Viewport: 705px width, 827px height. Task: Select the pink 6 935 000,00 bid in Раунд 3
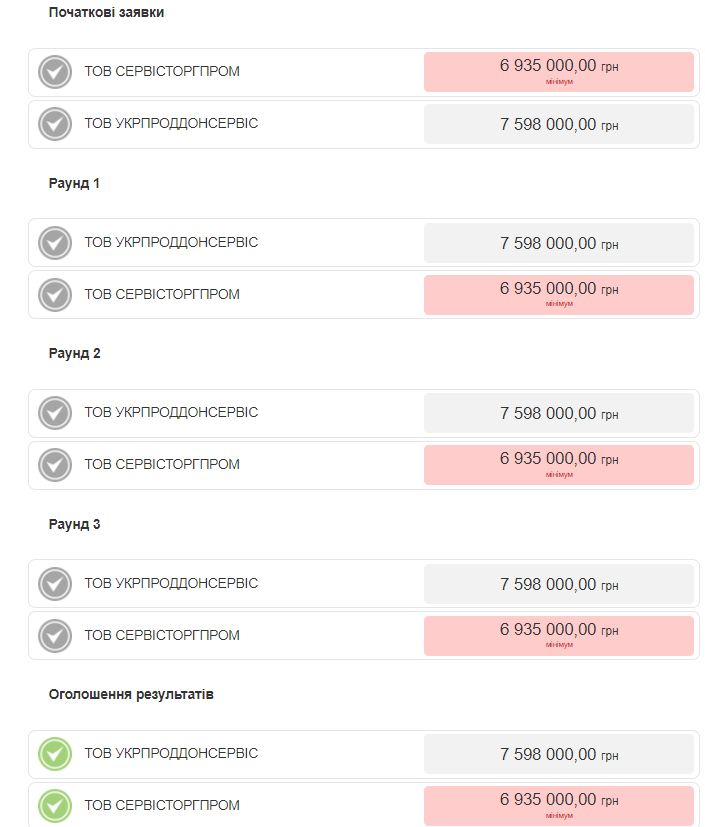(558, 636)
